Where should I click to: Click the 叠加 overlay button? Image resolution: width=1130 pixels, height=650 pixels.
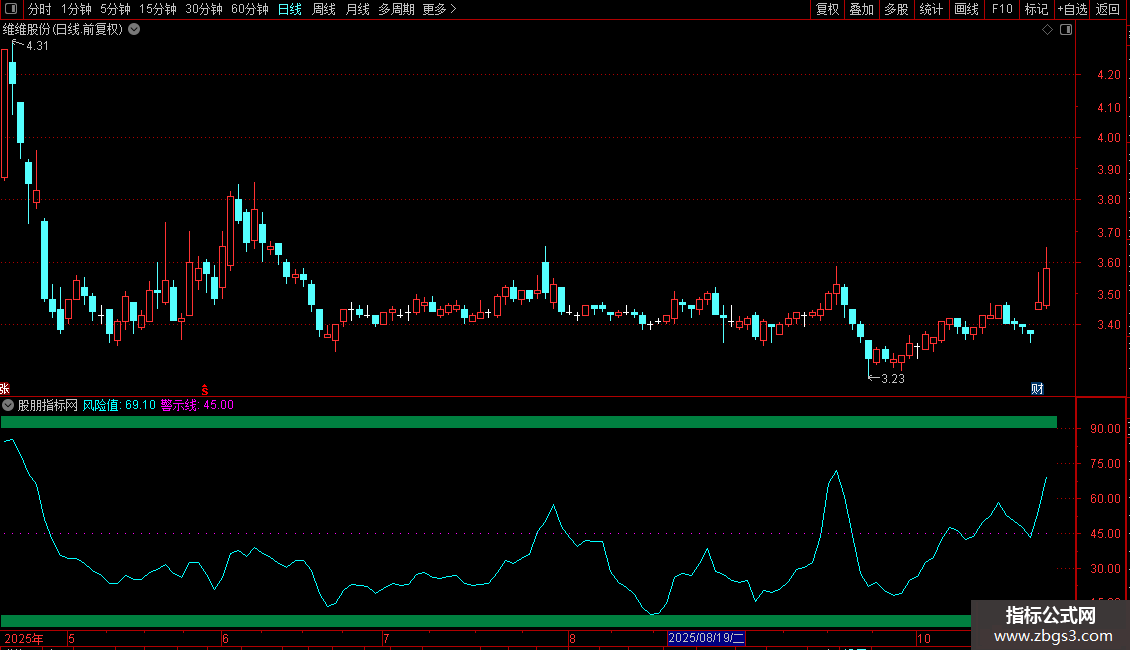(861, 9)
